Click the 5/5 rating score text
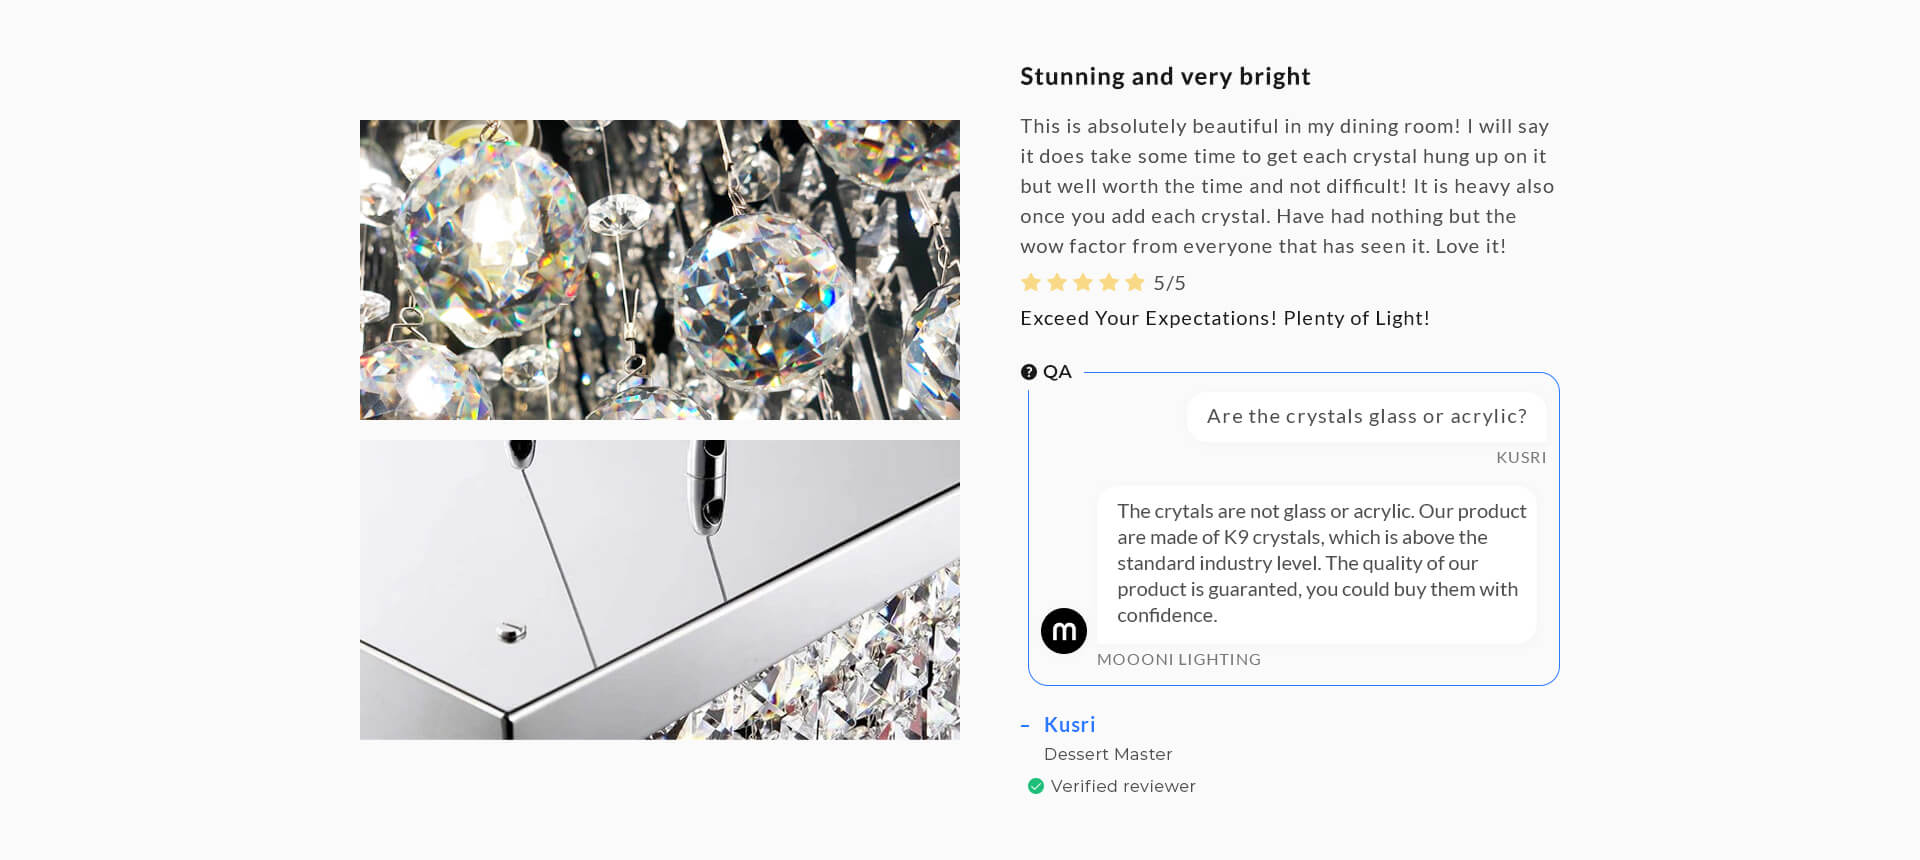 (1169, 283)
